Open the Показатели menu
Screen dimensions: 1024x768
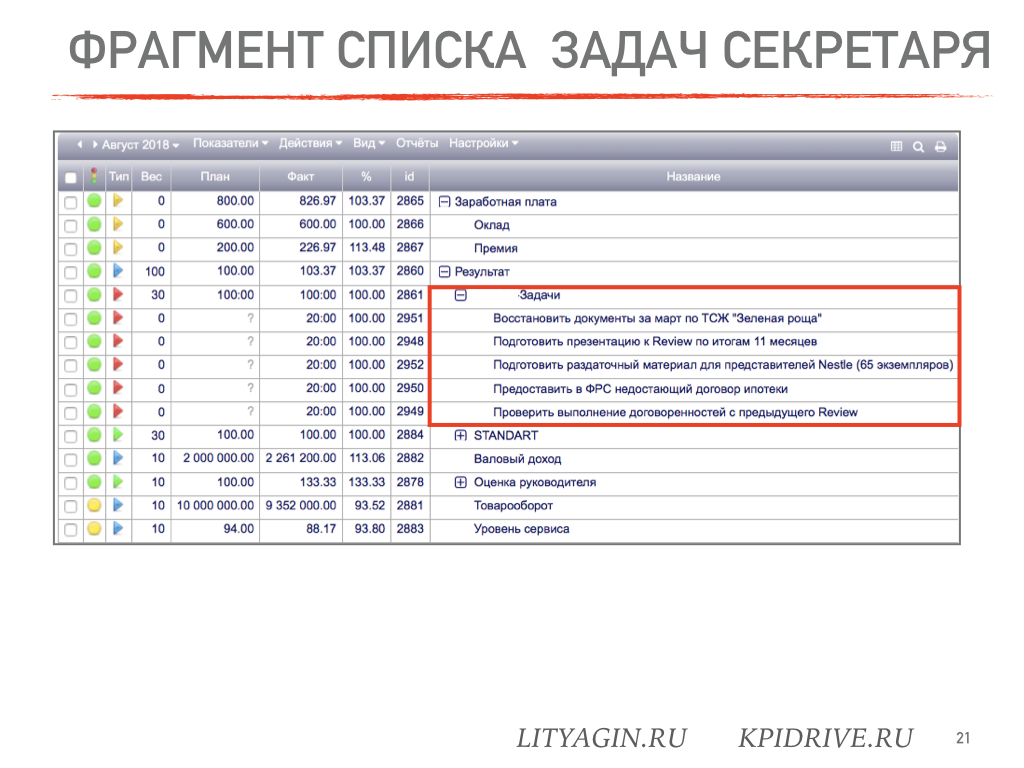231,143
